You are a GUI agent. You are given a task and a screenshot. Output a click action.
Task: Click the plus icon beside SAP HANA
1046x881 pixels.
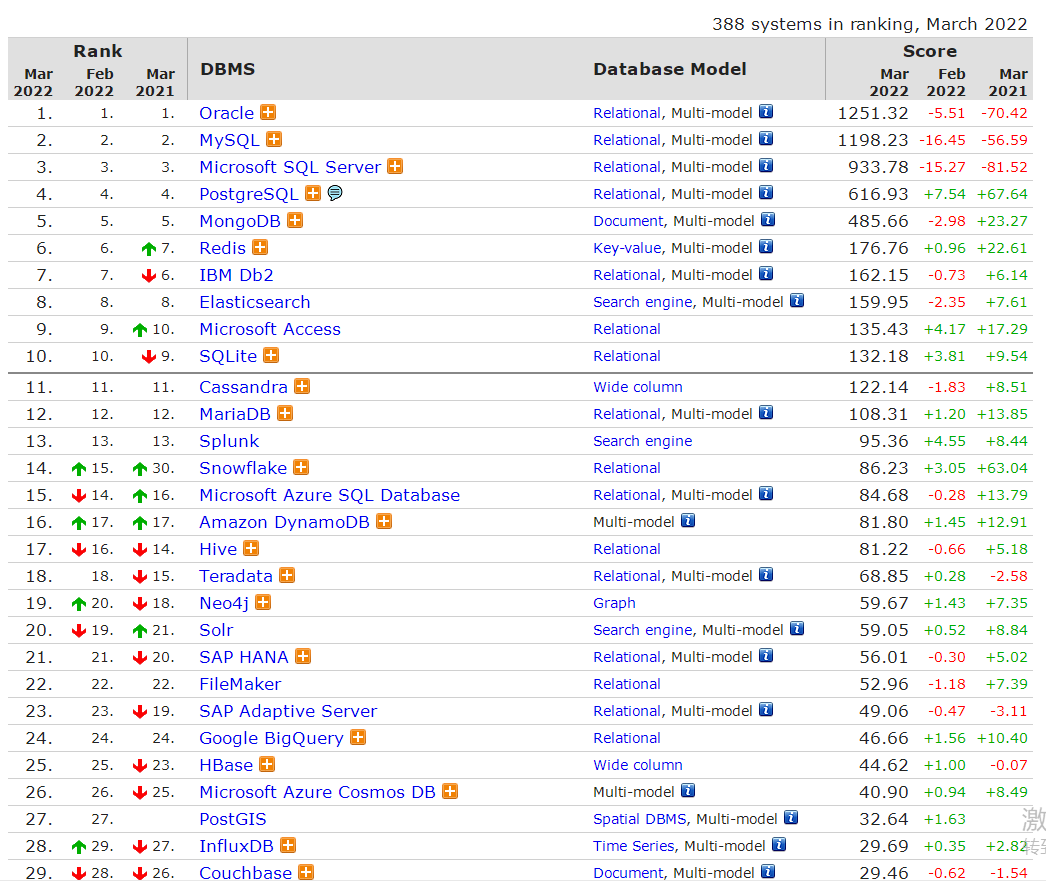[303, 656]
